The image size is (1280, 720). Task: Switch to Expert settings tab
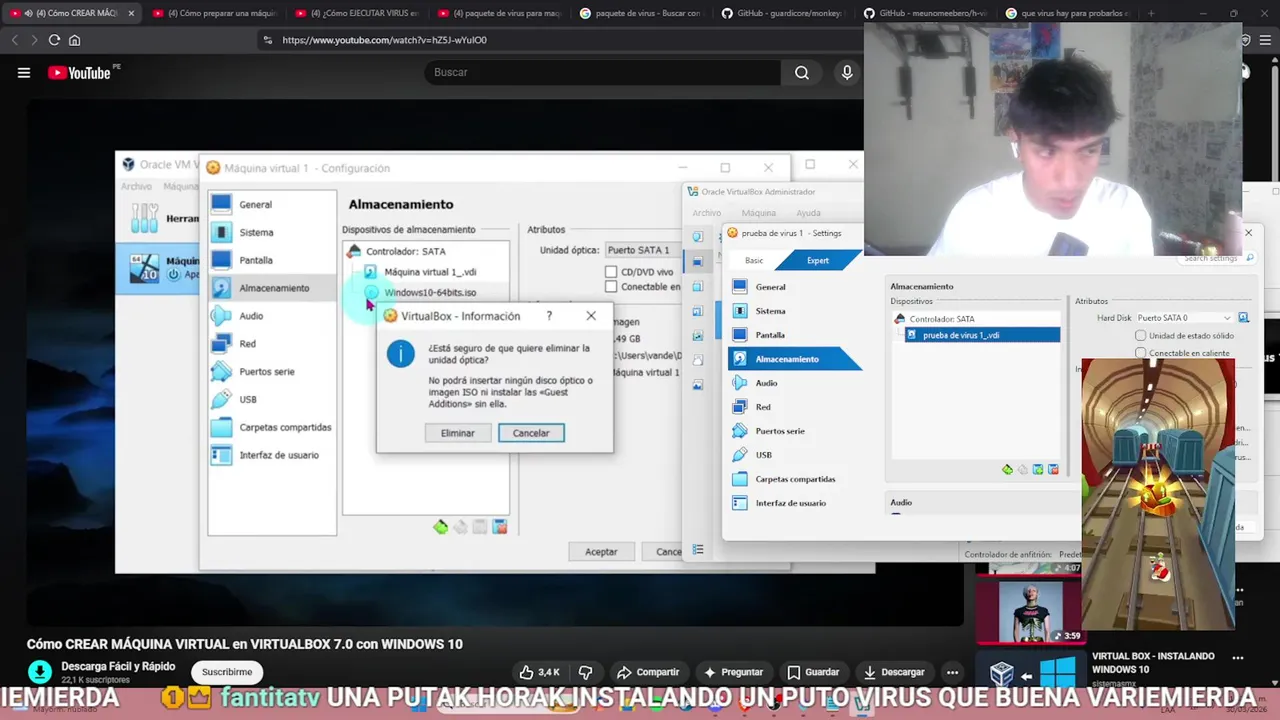[818, 261]
